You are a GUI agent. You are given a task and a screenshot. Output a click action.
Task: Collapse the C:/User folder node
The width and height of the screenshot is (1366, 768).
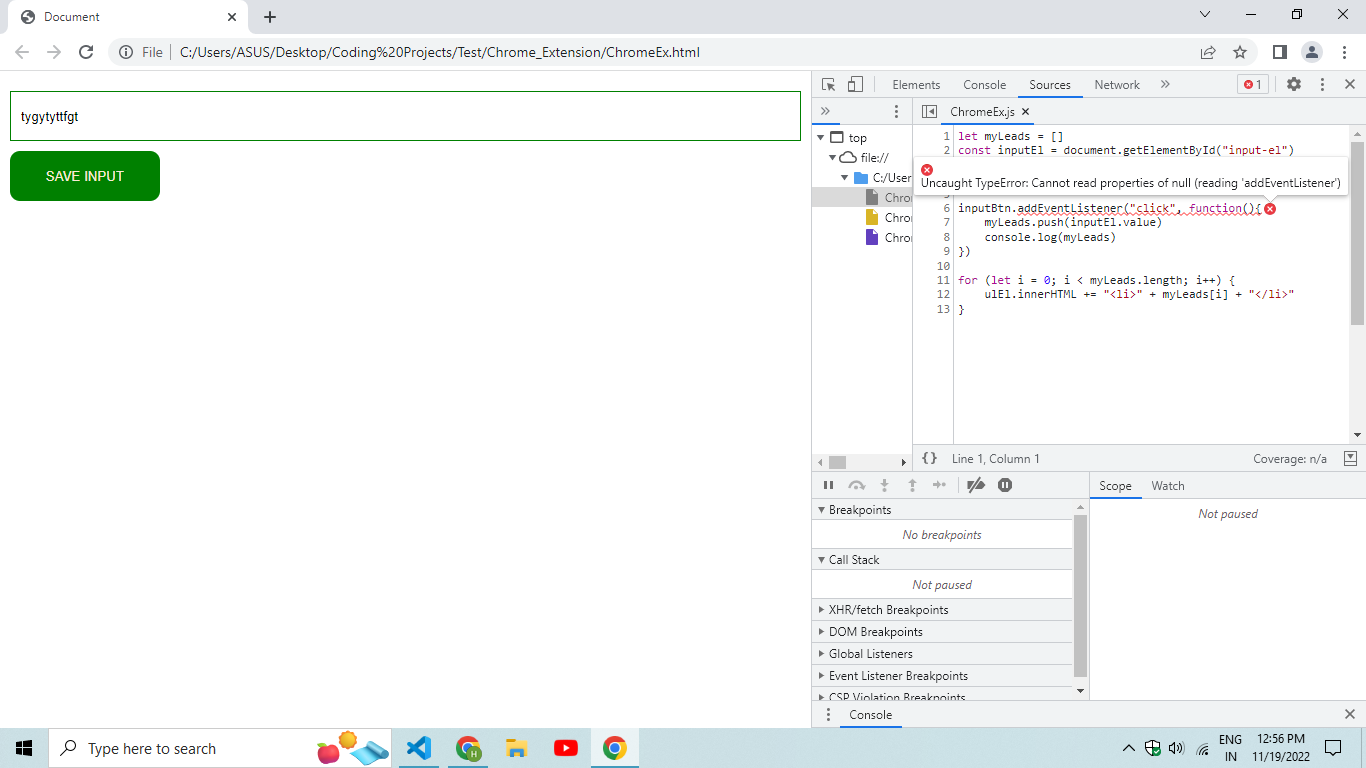pyautogui.click(x=845, y=178)
